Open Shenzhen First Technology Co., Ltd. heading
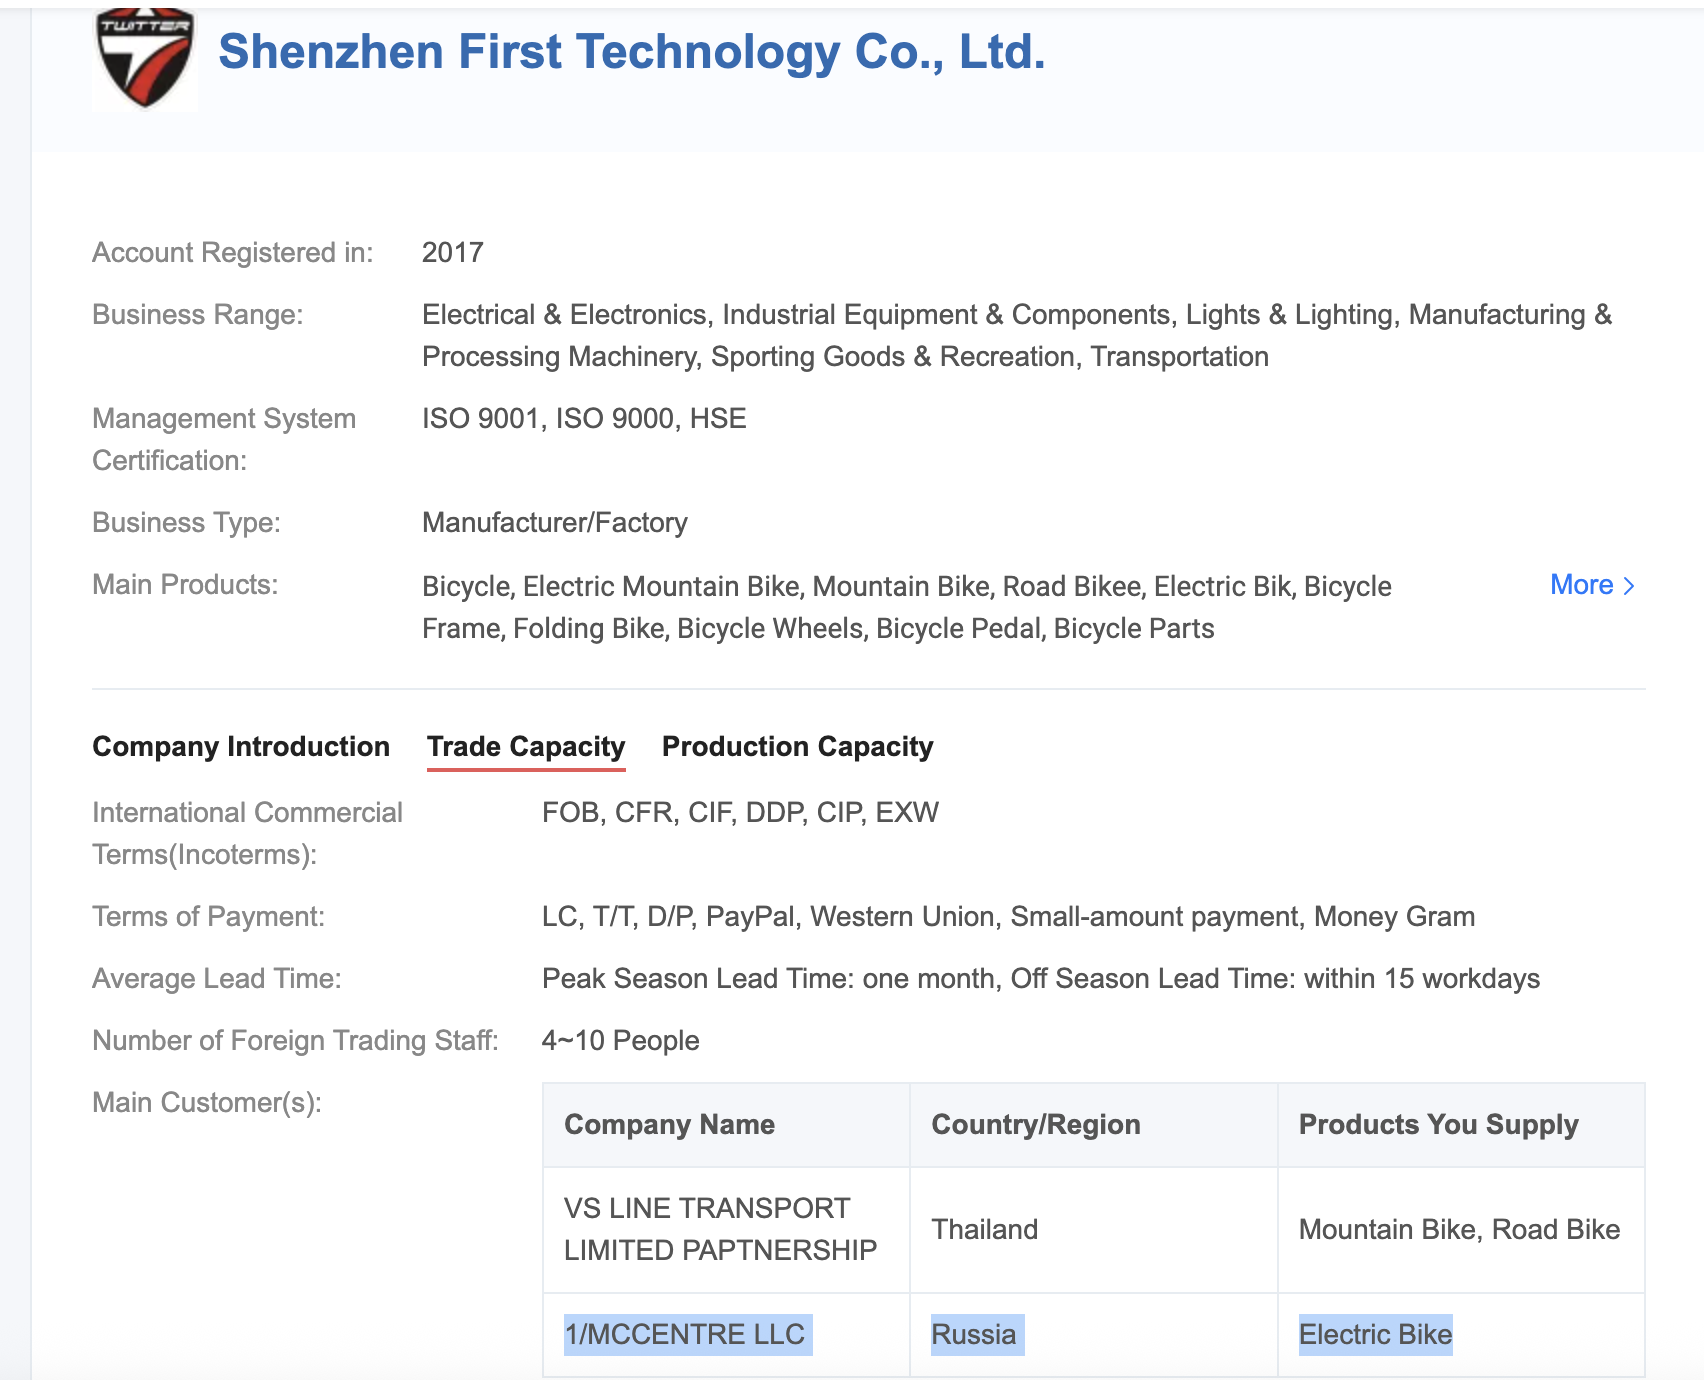 tap(631, 52)
